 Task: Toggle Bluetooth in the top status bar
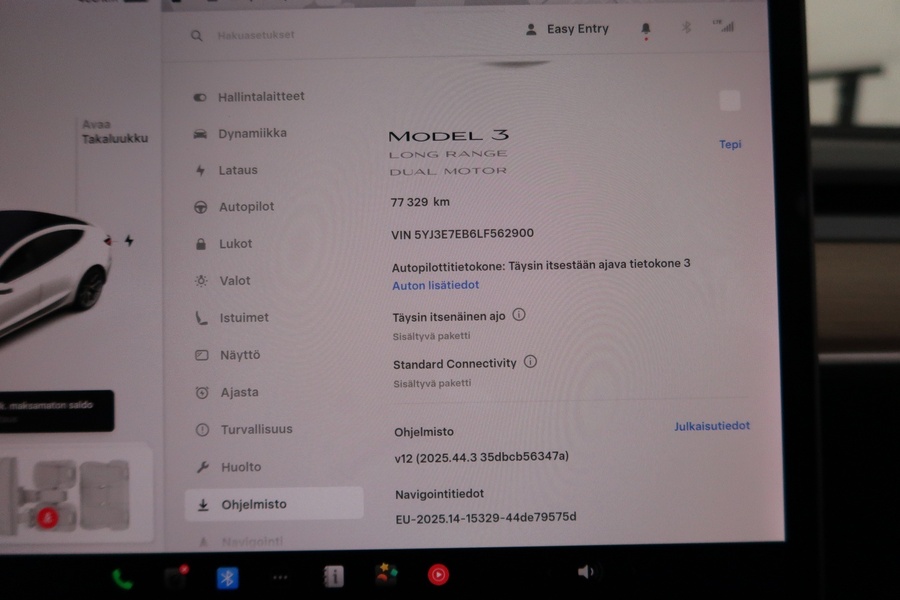(x=685, y=28)
